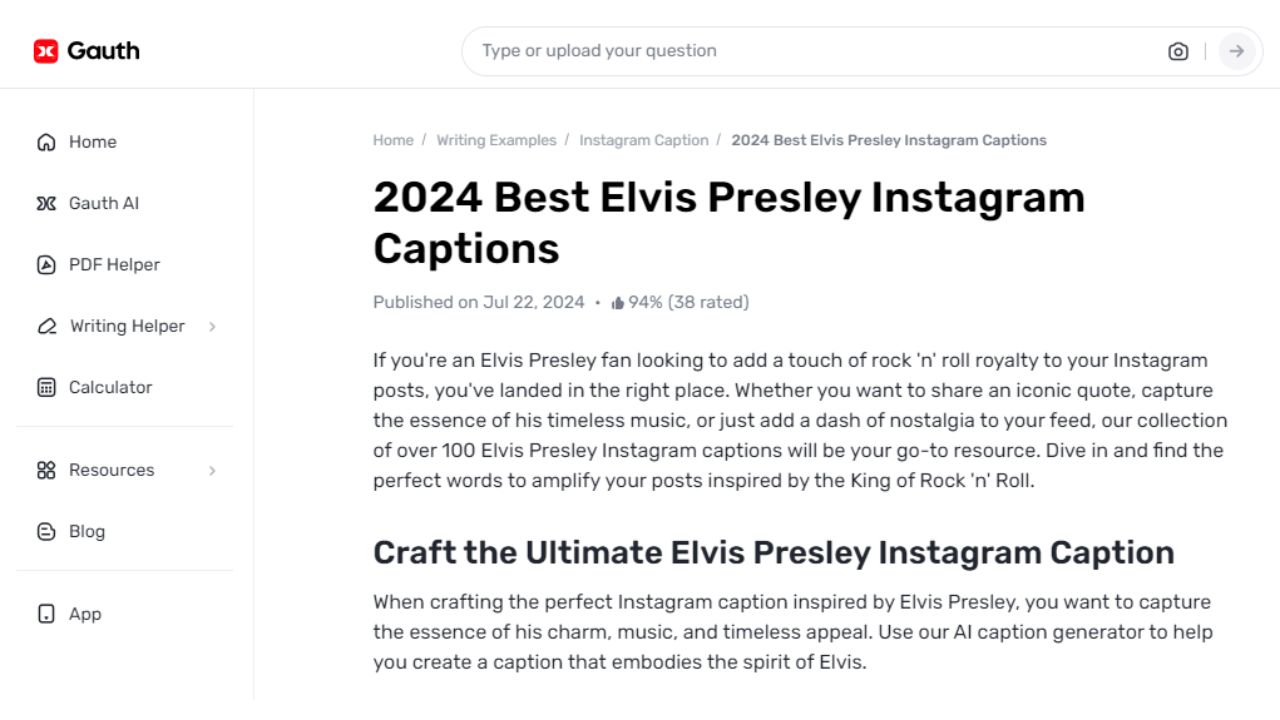Collapse the Resources chevron arrow
Image resolution: width=1280 pixels, height=720 pixels.
click(212, 470)
